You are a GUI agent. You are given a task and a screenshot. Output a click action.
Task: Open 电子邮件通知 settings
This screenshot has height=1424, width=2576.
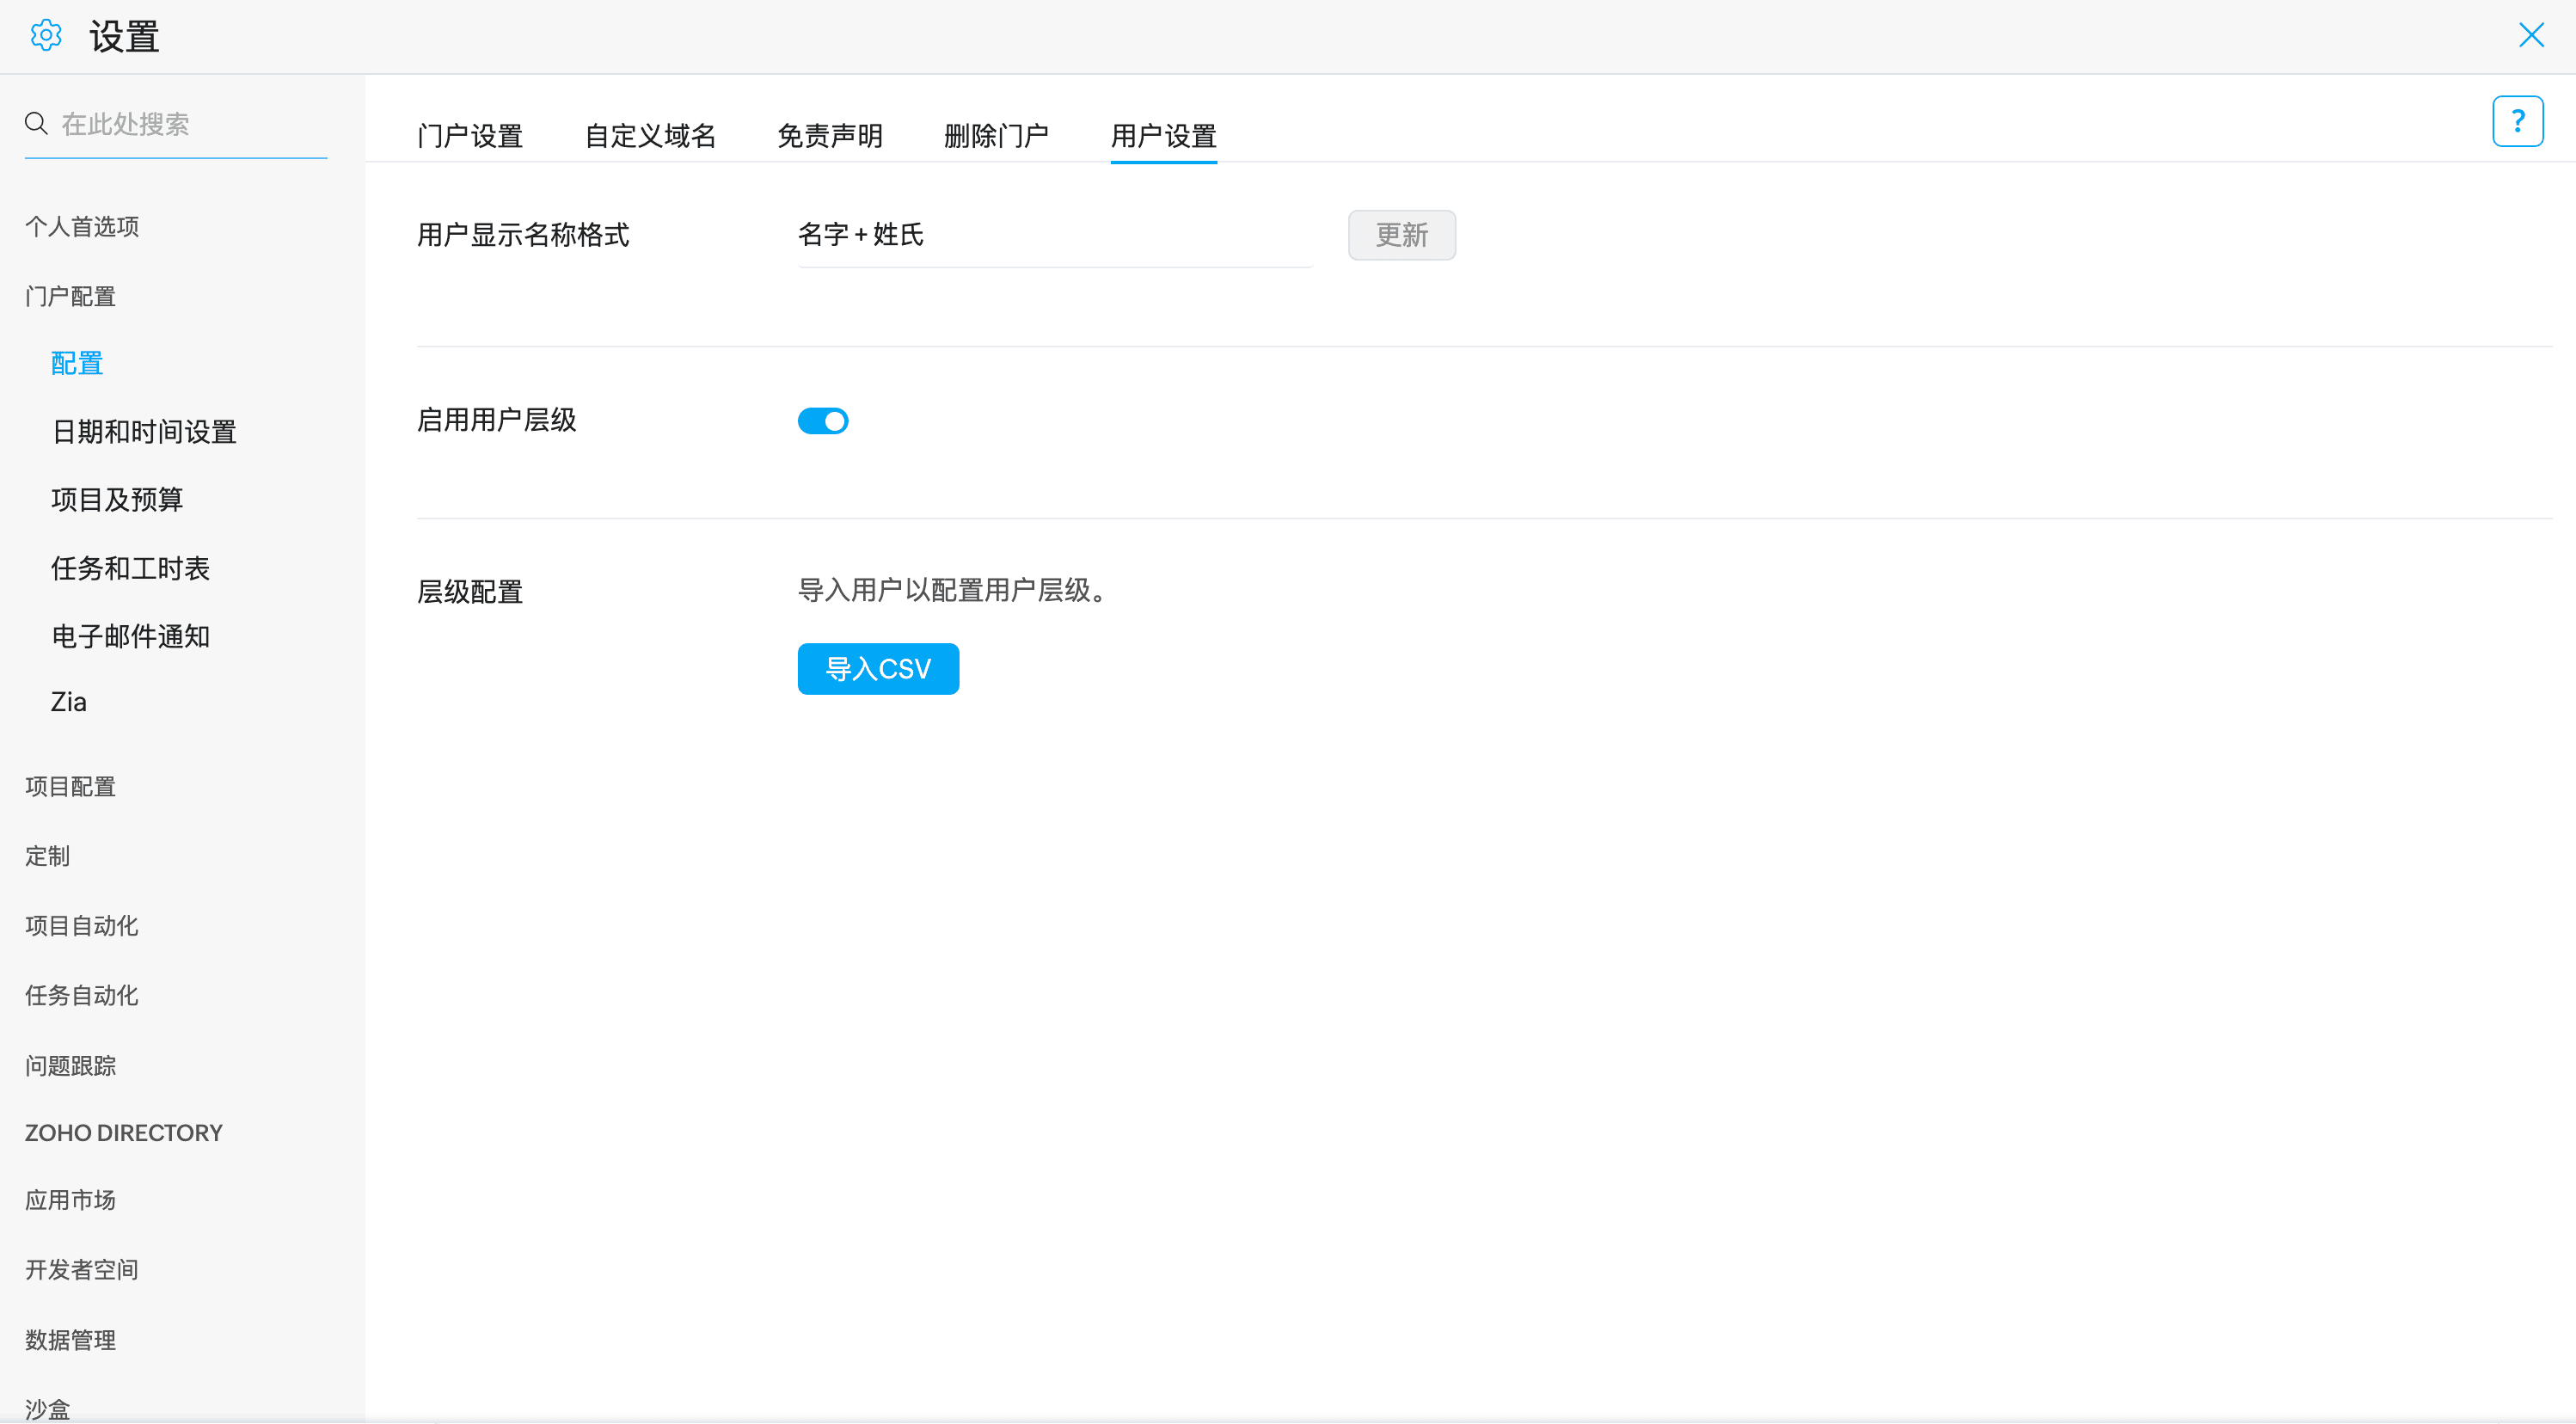tap(130, 637)
